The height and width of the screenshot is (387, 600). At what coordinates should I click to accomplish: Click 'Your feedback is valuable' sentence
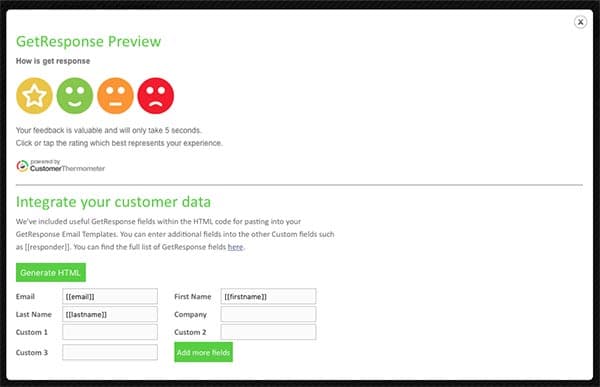pos(109,130)
